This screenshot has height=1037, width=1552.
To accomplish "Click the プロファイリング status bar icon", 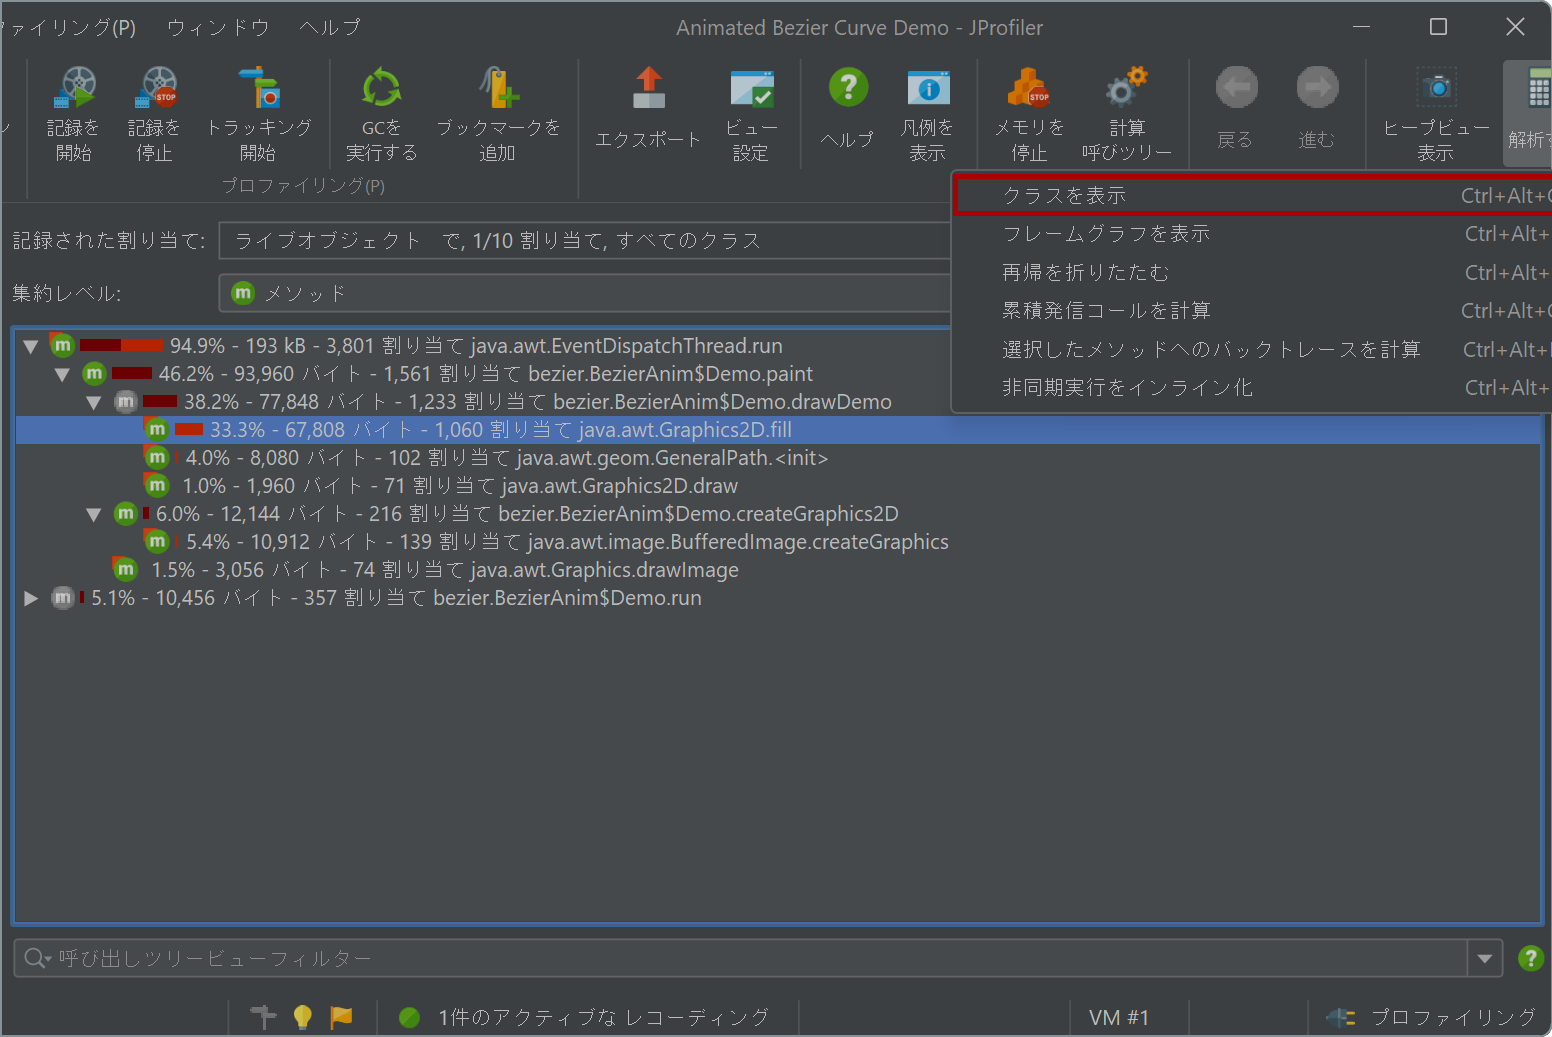I will 1341,1017.
